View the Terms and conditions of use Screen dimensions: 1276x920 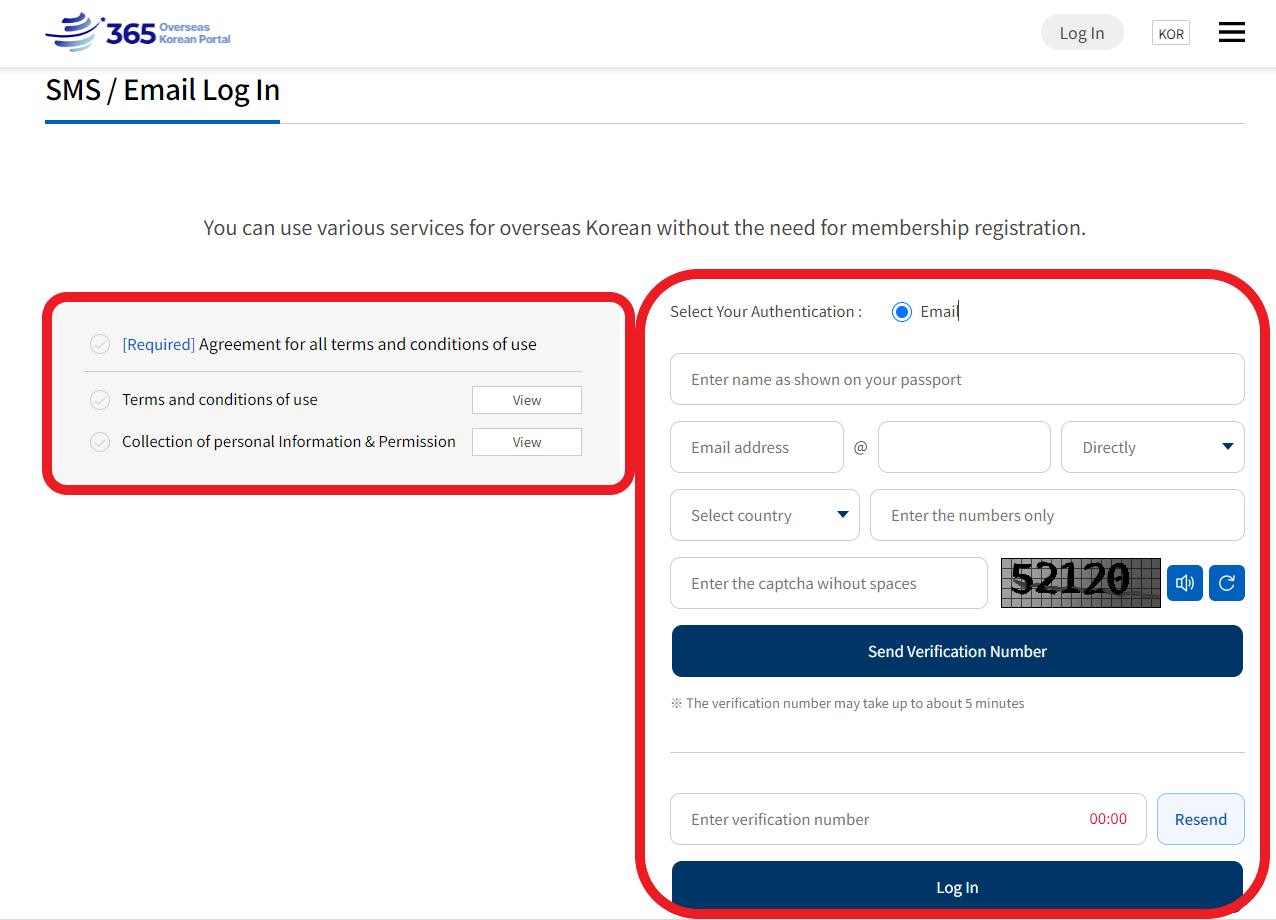[x=526, y=400]
